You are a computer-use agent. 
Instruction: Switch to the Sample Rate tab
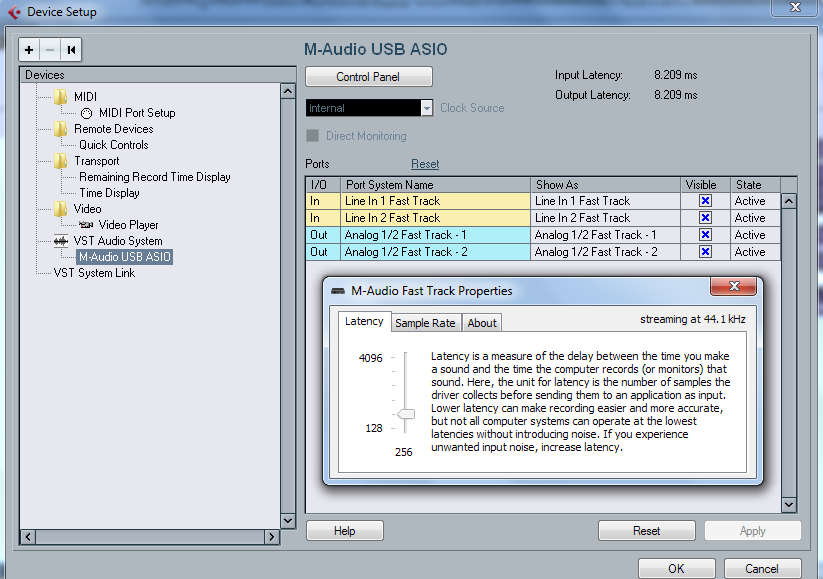pos(425,323)
